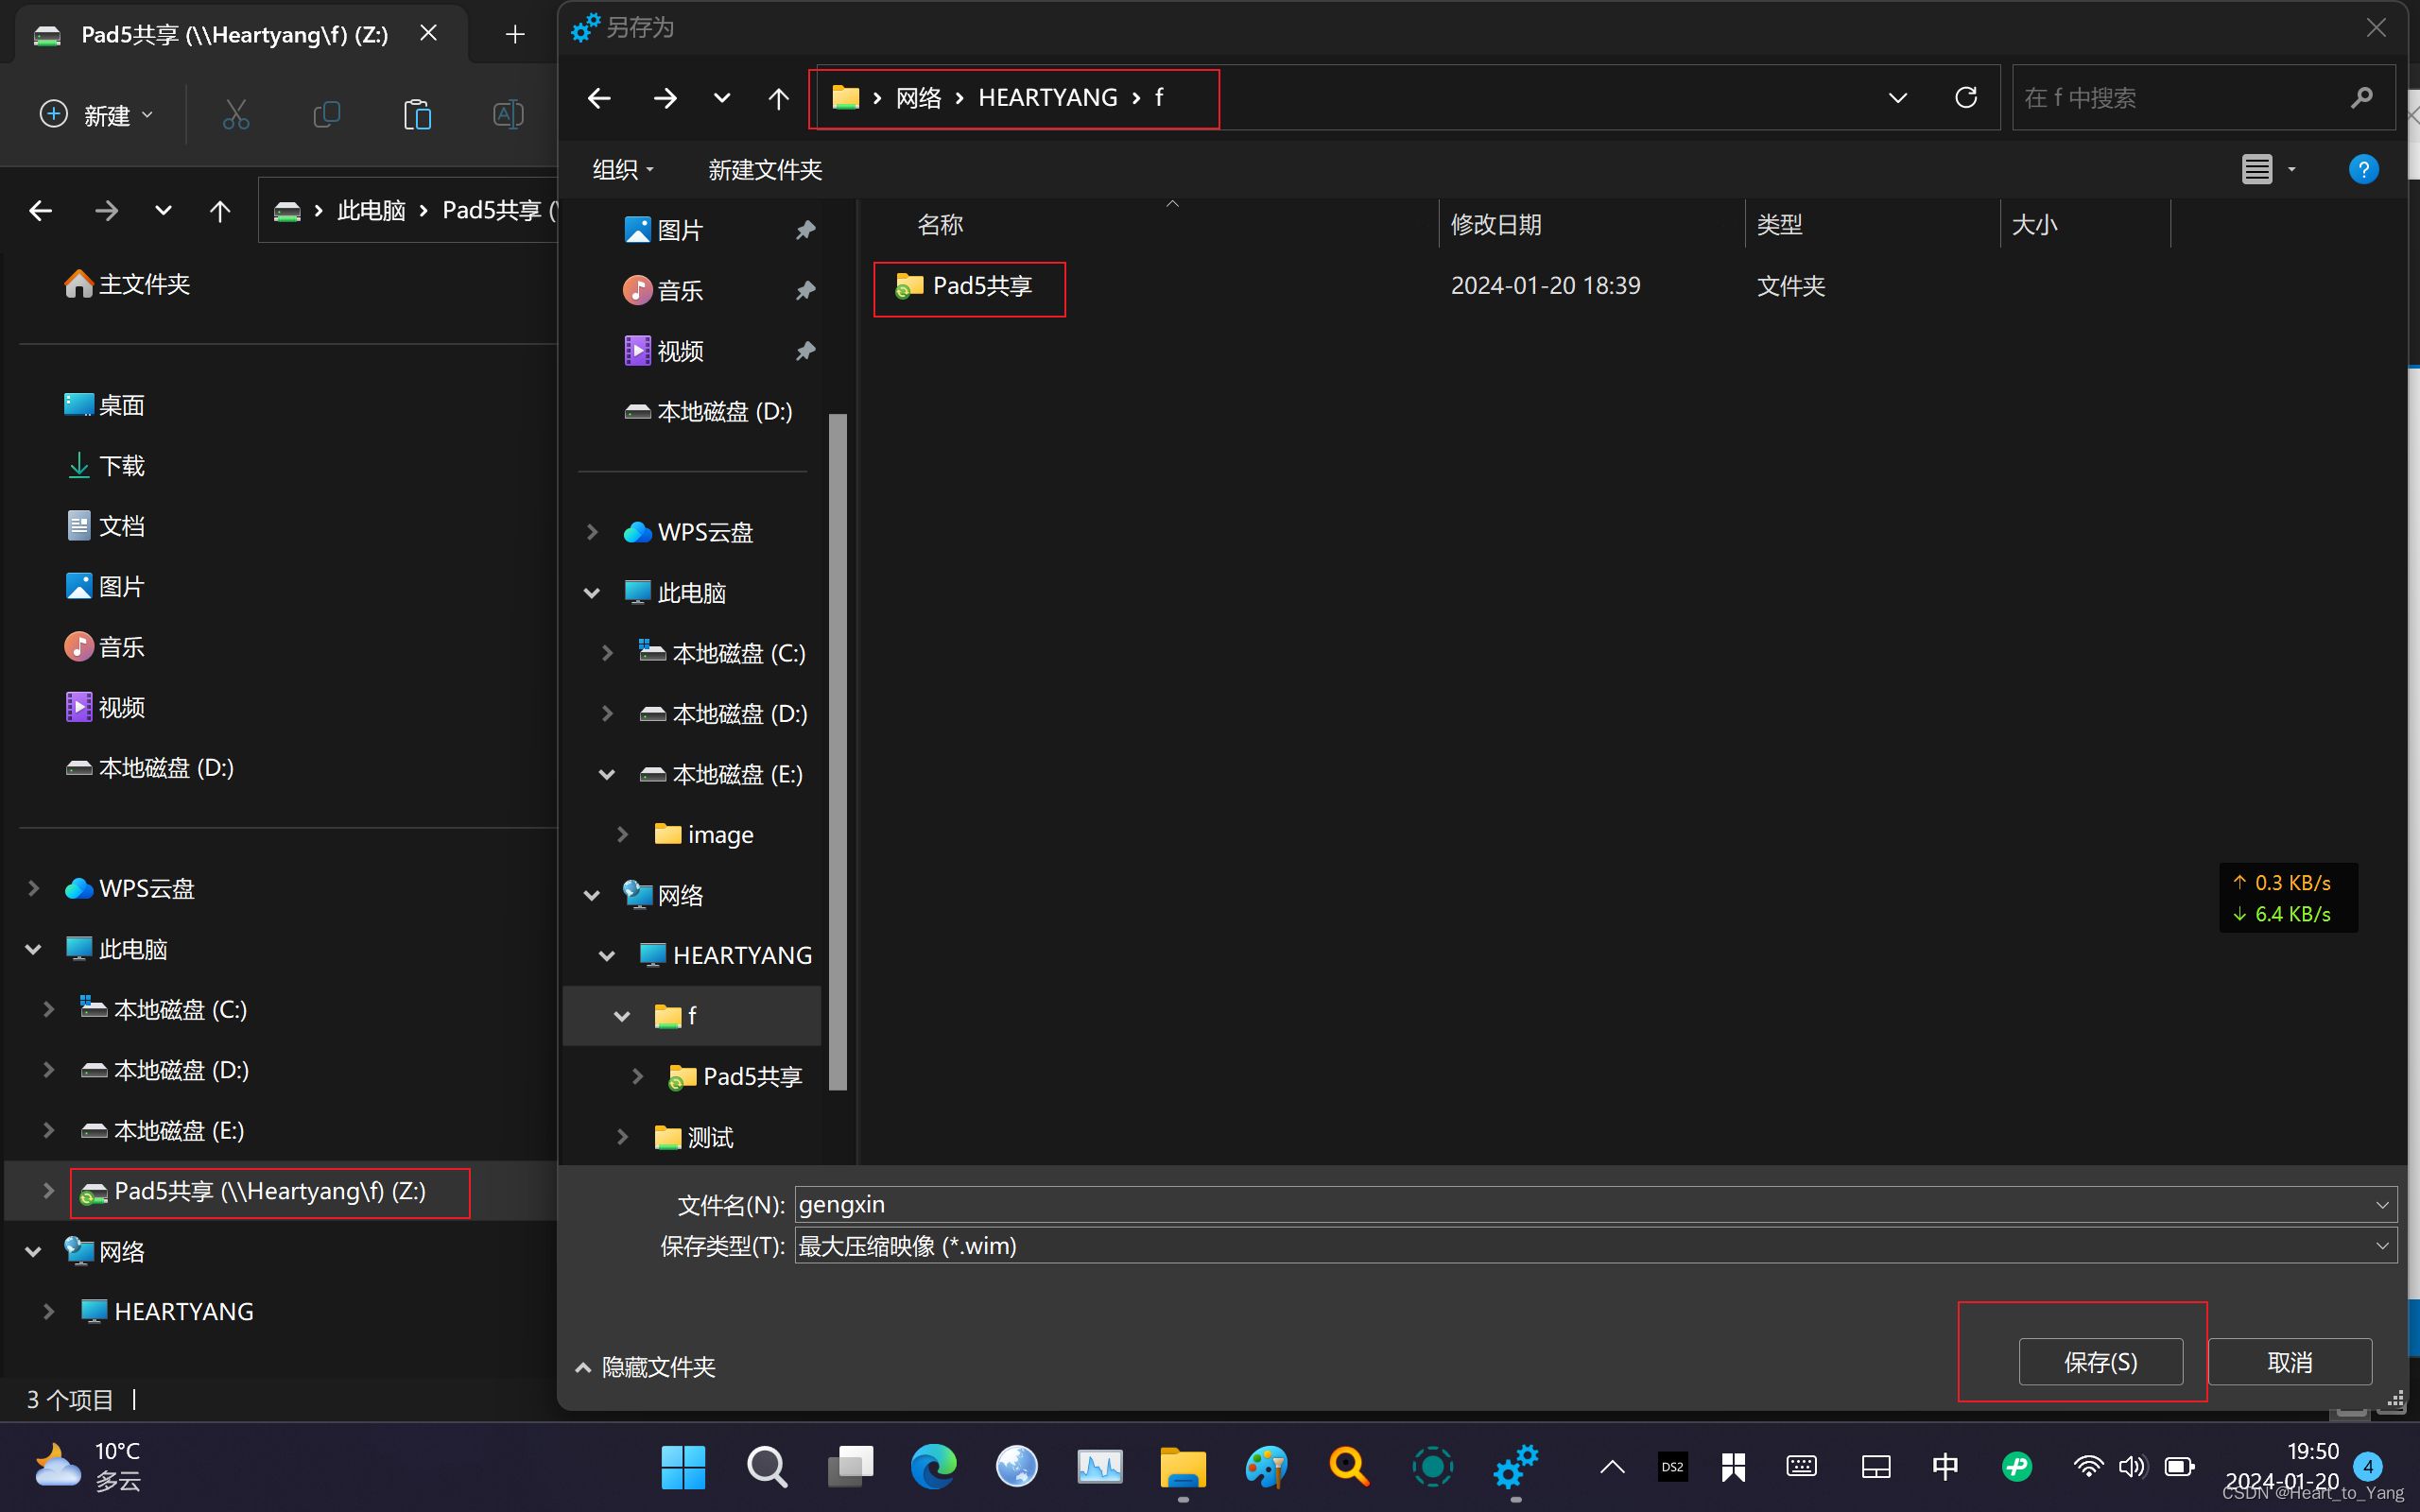
Task: Open File Explorer from taskbar
Action: coord(1183,1467)
